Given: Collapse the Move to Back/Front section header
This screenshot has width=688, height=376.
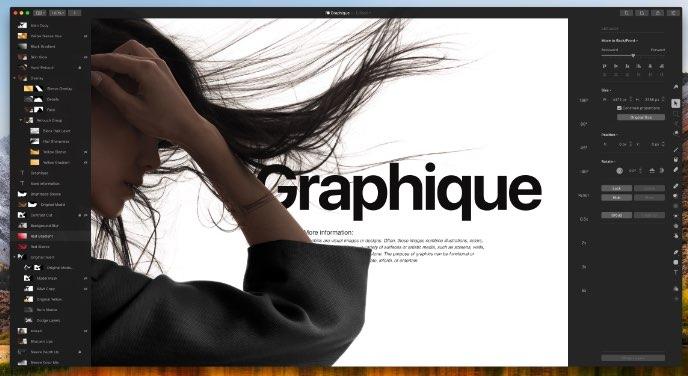Looking at the screenshot, I should 620,40.
